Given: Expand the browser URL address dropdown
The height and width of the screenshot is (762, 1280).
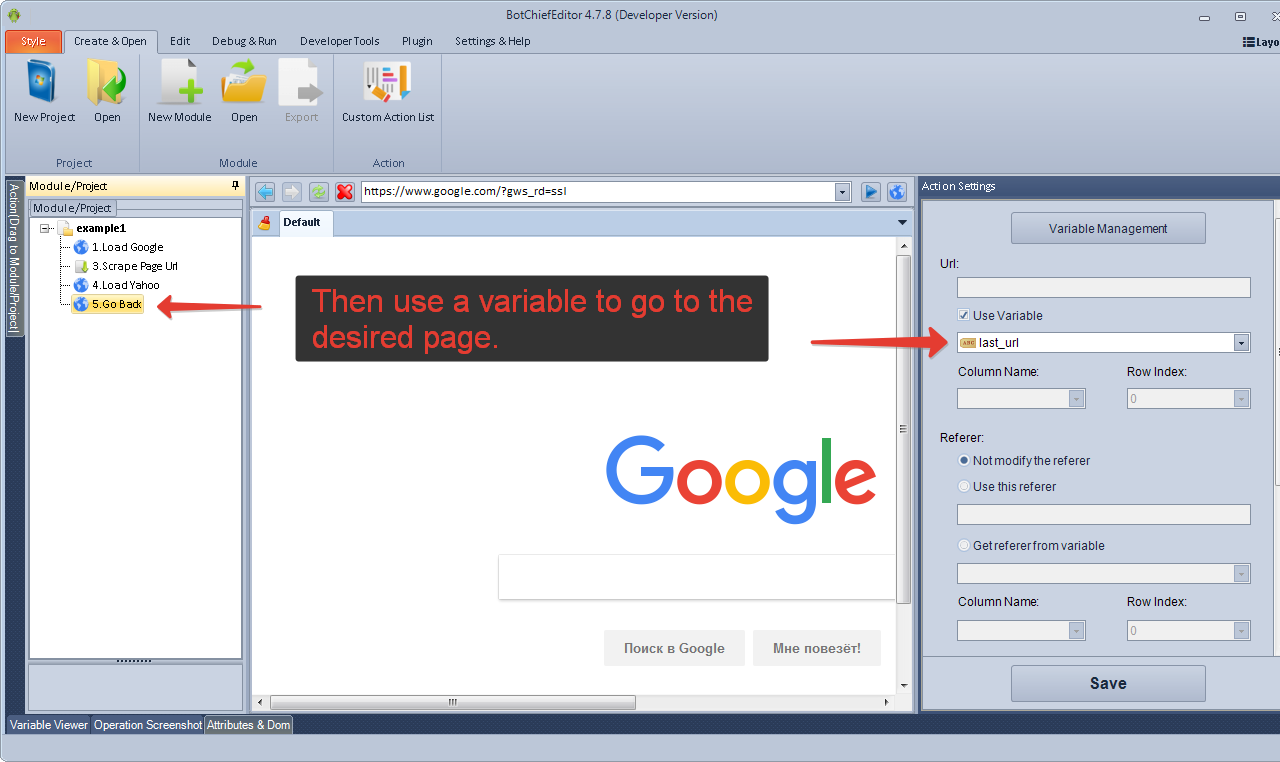Looking at the screenshot, I should tap(841, 192).
